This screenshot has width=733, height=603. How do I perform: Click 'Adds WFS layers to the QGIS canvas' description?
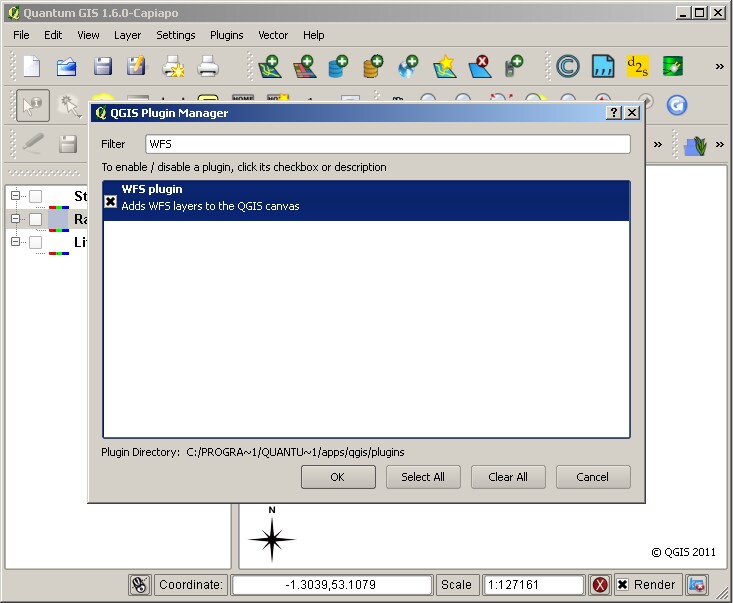pos(210,206)
